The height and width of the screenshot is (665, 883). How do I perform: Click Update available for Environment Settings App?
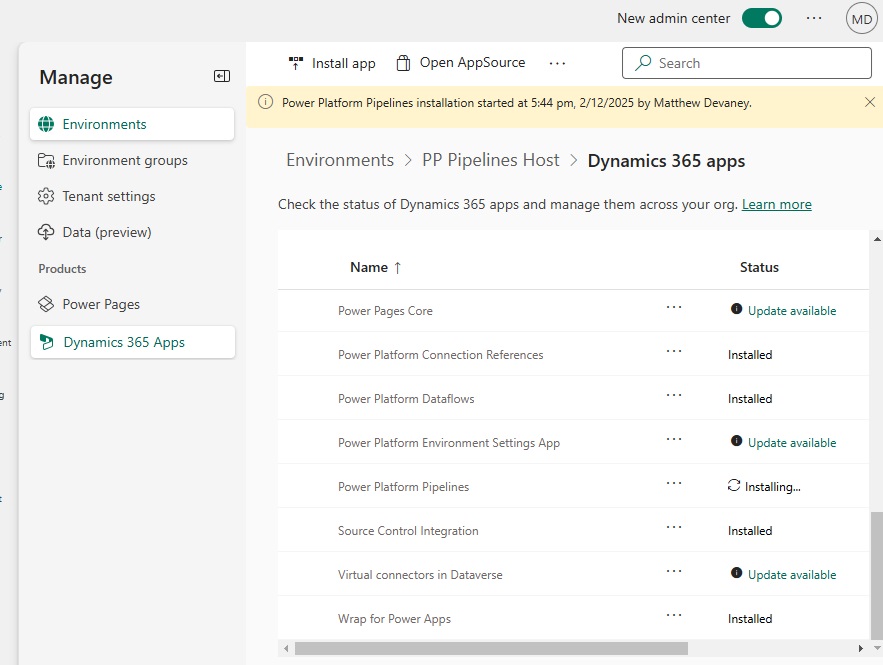pos(792,443)
